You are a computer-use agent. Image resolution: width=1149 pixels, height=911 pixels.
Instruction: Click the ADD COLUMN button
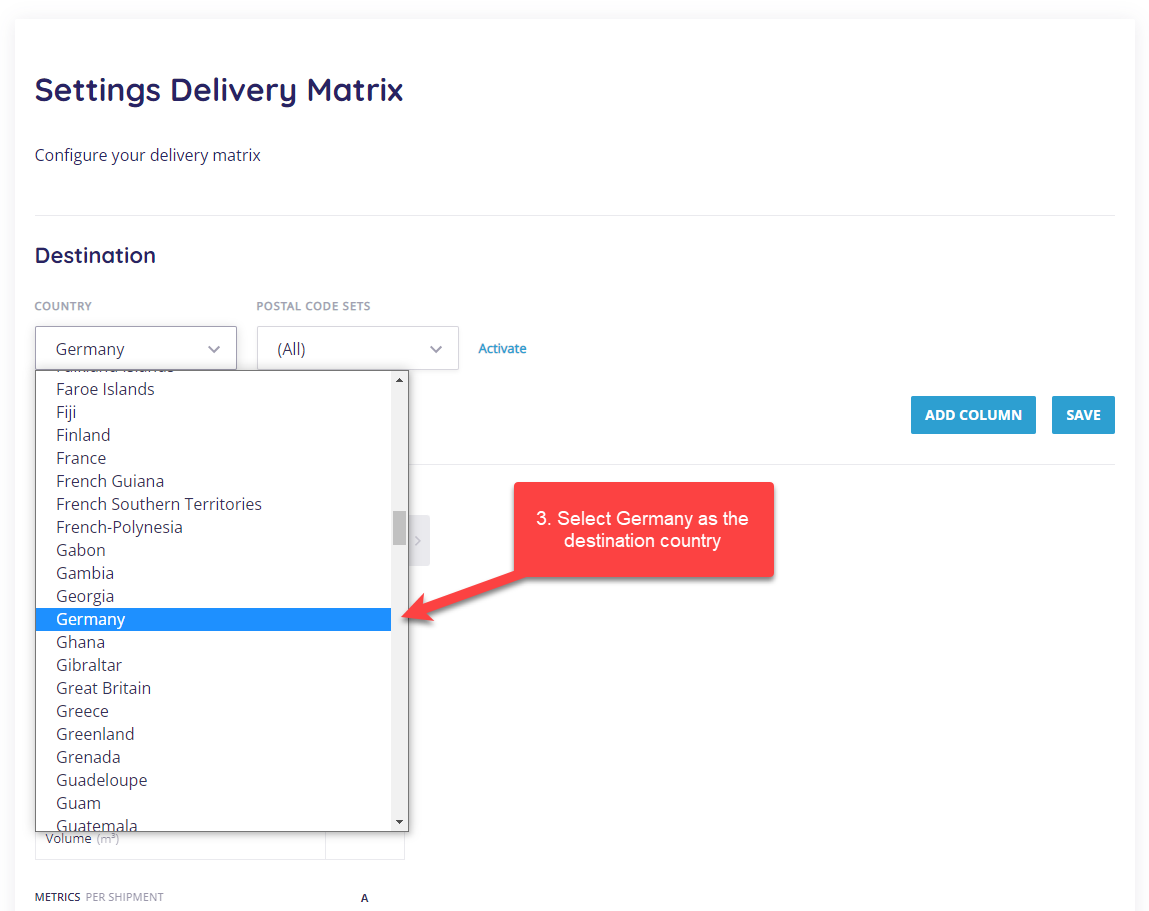[973, 415]
